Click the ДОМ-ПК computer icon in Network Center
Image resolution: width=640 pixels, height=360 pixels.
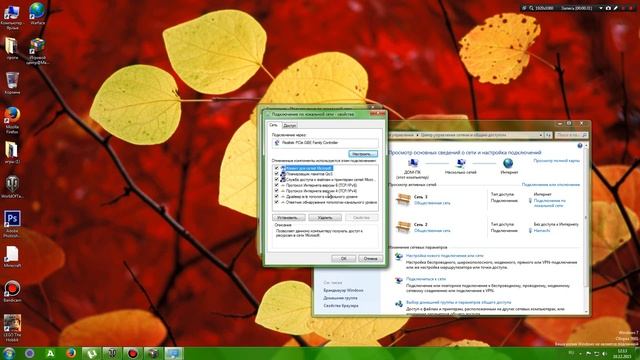(x=413, y=164)
